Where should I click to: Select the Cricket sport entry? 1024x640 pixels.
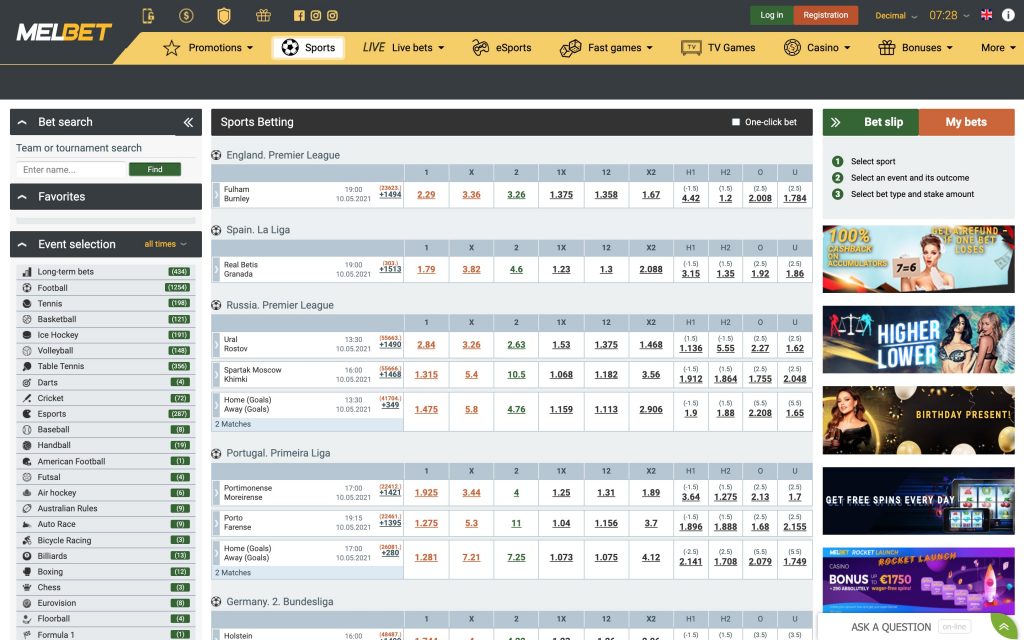(106, 398)
